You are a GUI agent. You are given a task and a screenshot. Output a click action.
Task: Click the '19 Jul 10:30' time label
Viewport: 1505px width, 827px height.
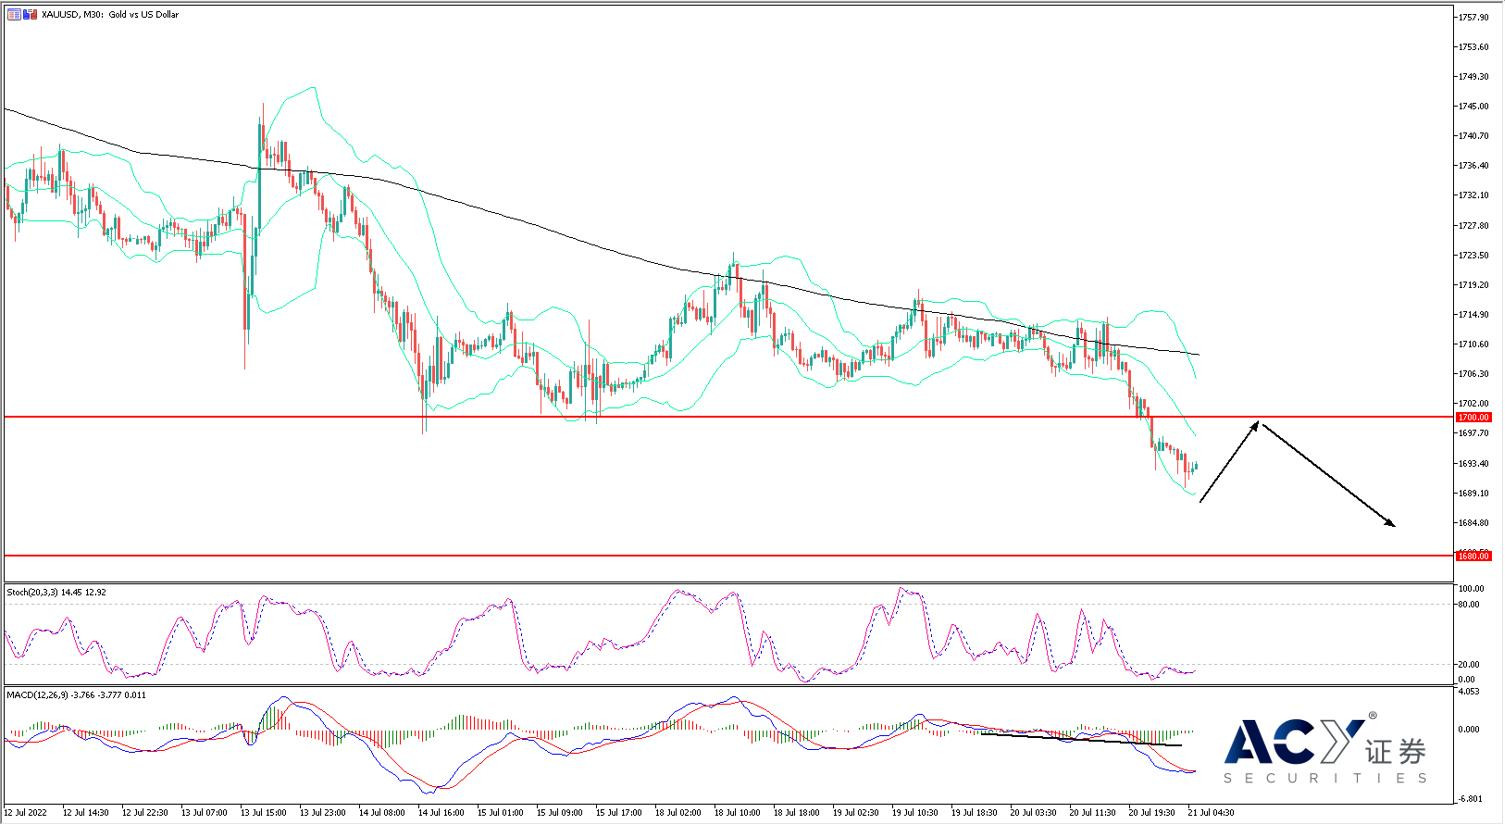click(x=915, y=813)
